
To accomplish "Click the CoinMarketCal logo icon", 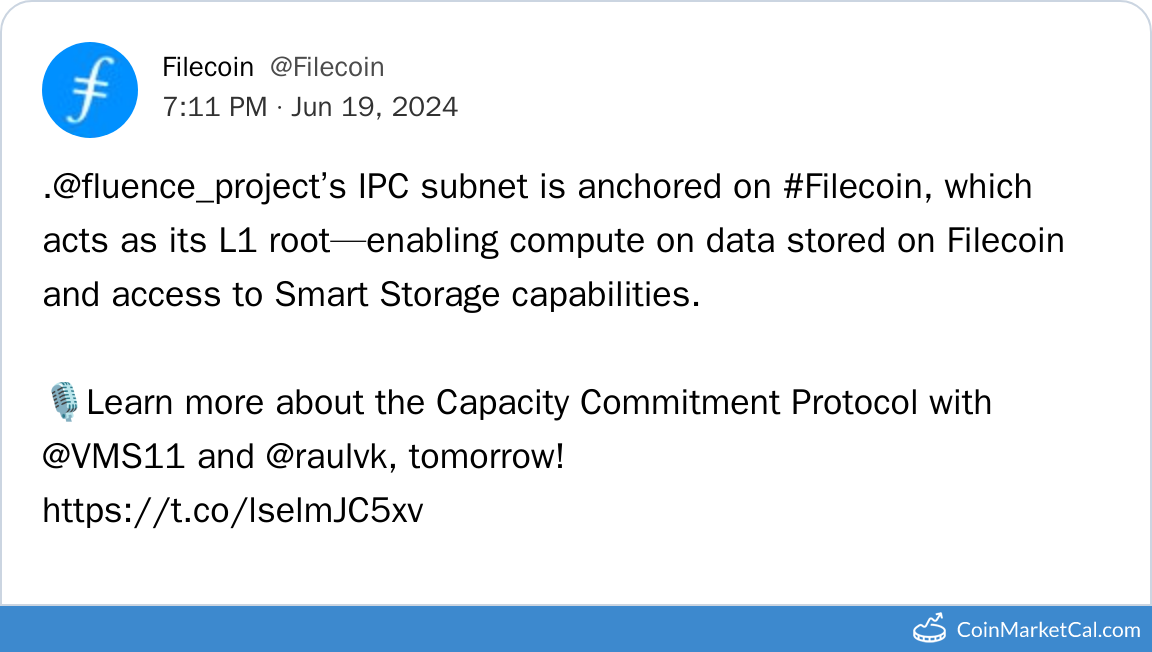I will pos(930,628).
